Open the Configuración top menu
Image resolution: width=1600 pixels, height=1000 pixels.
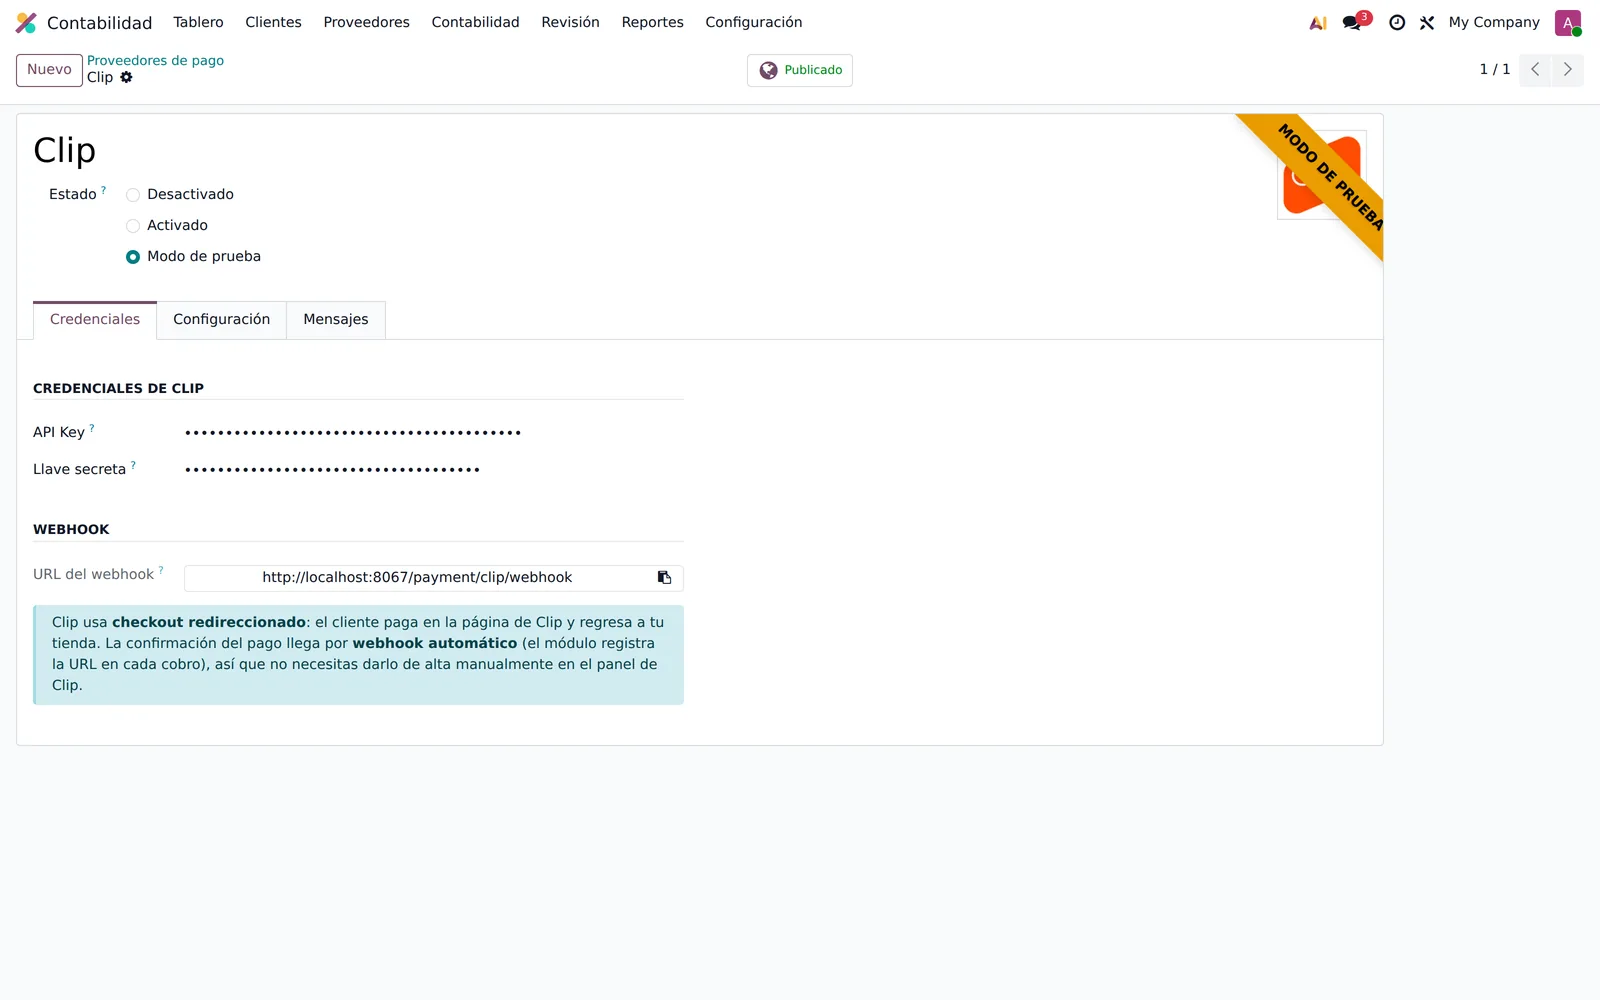753,22
